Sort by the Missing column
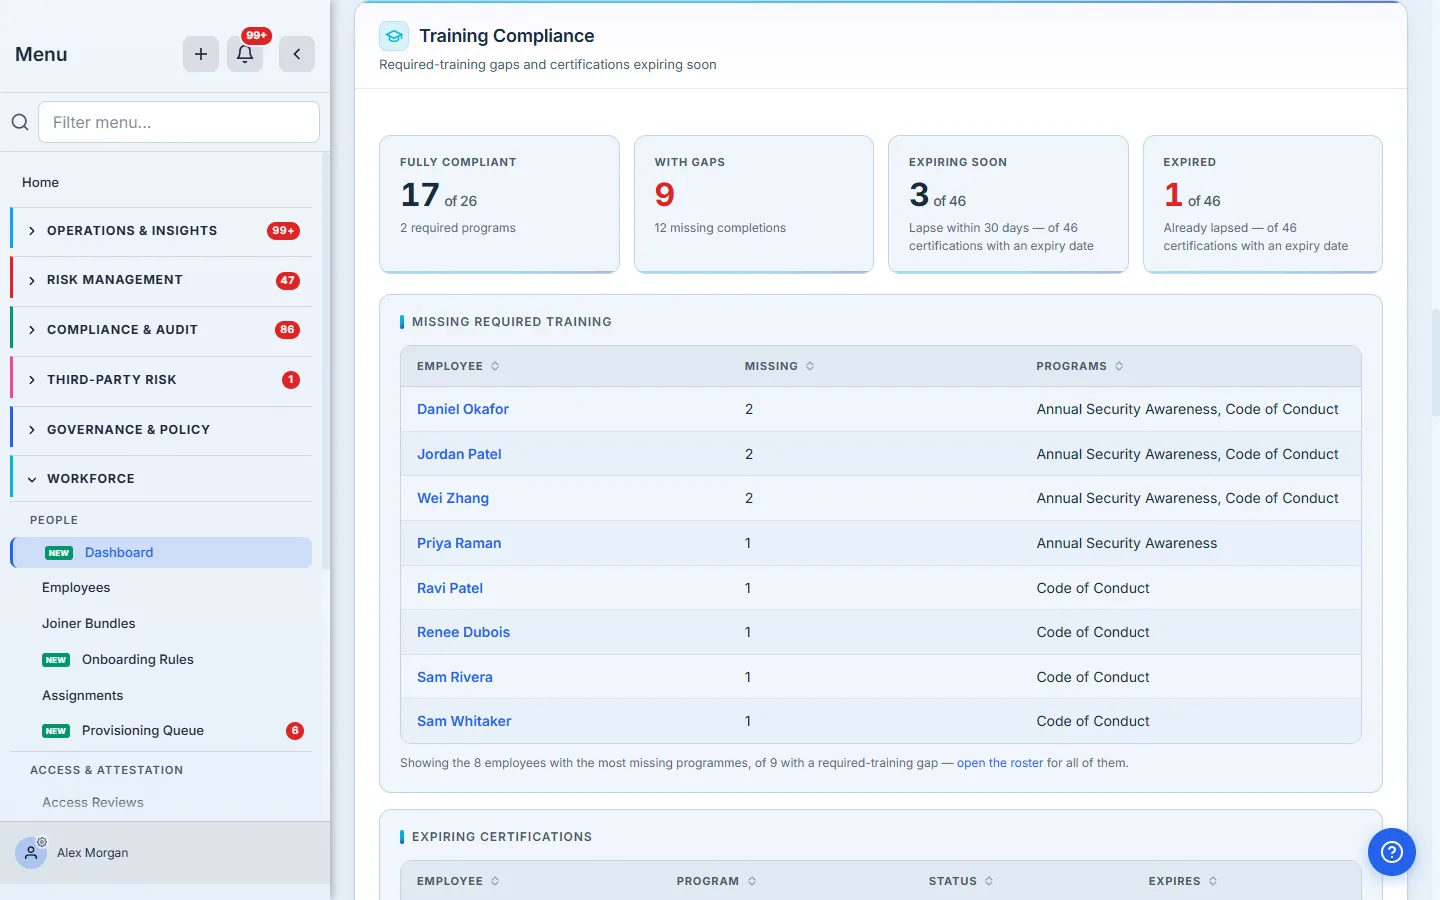1440x900 pixels. [x=780, y=366]
